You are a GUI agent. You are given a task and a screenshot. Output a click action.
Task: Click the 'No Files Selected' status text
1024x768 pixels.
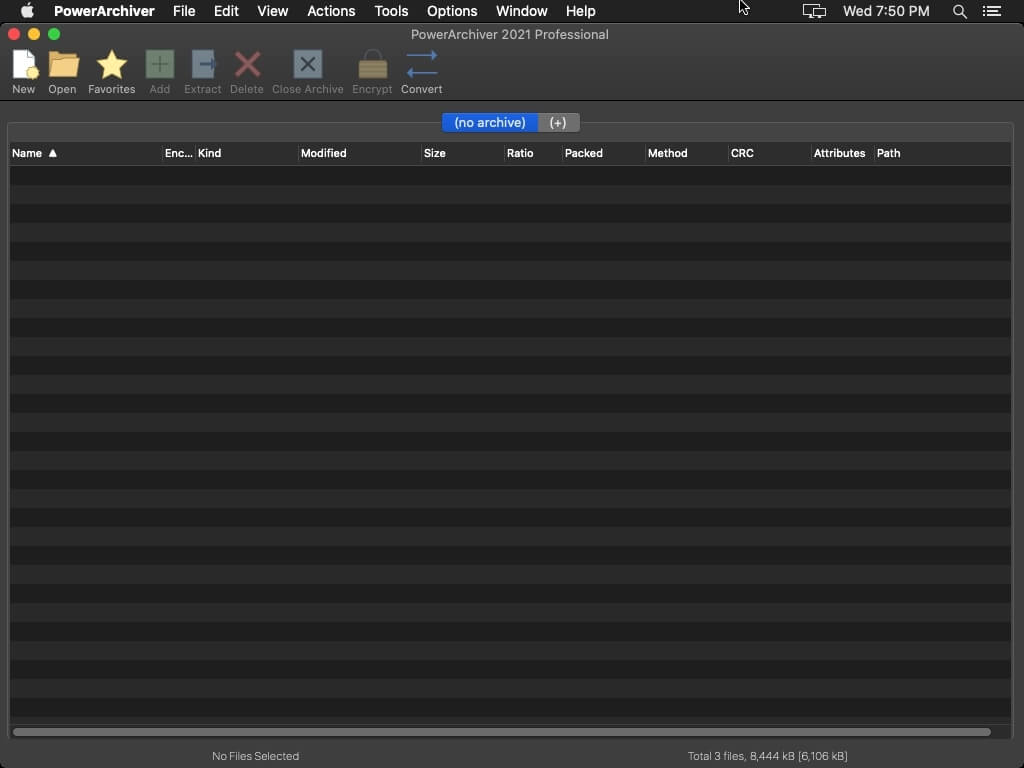[x=255, y=756]
